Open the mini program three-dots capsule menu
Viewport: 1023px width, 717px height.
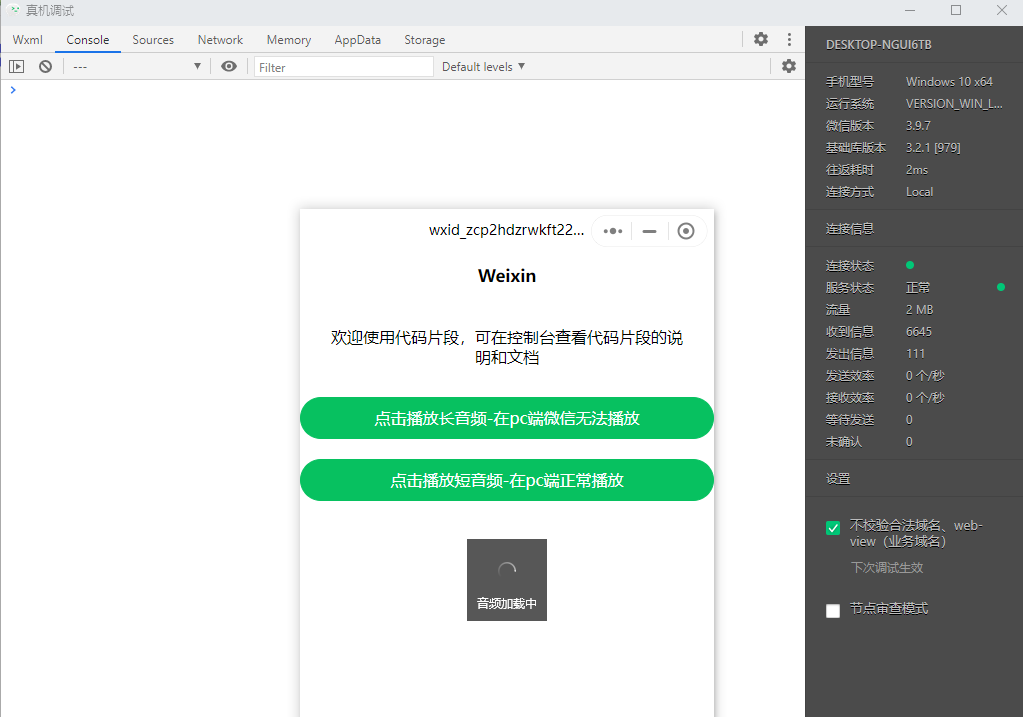pos(613,231)
